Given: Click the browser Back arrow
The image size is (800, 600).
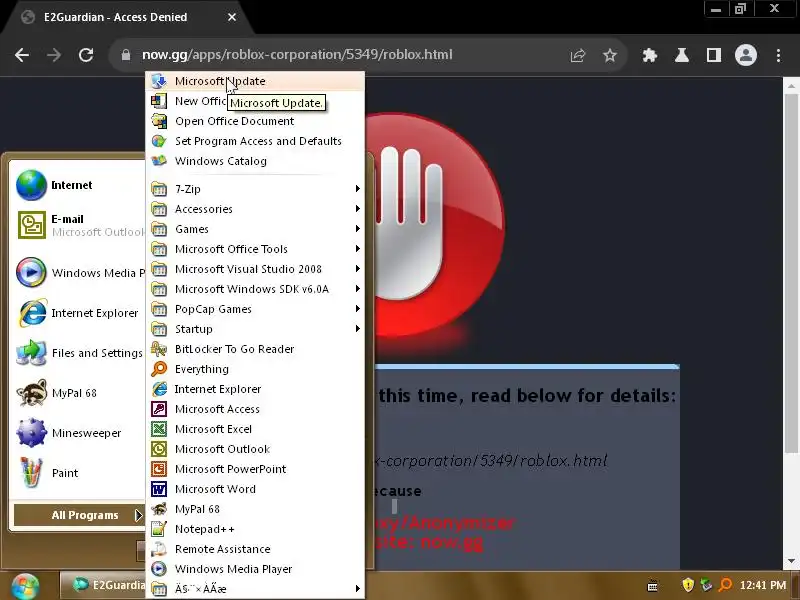Looking at the screenshot, I should (x=22, y=55).
